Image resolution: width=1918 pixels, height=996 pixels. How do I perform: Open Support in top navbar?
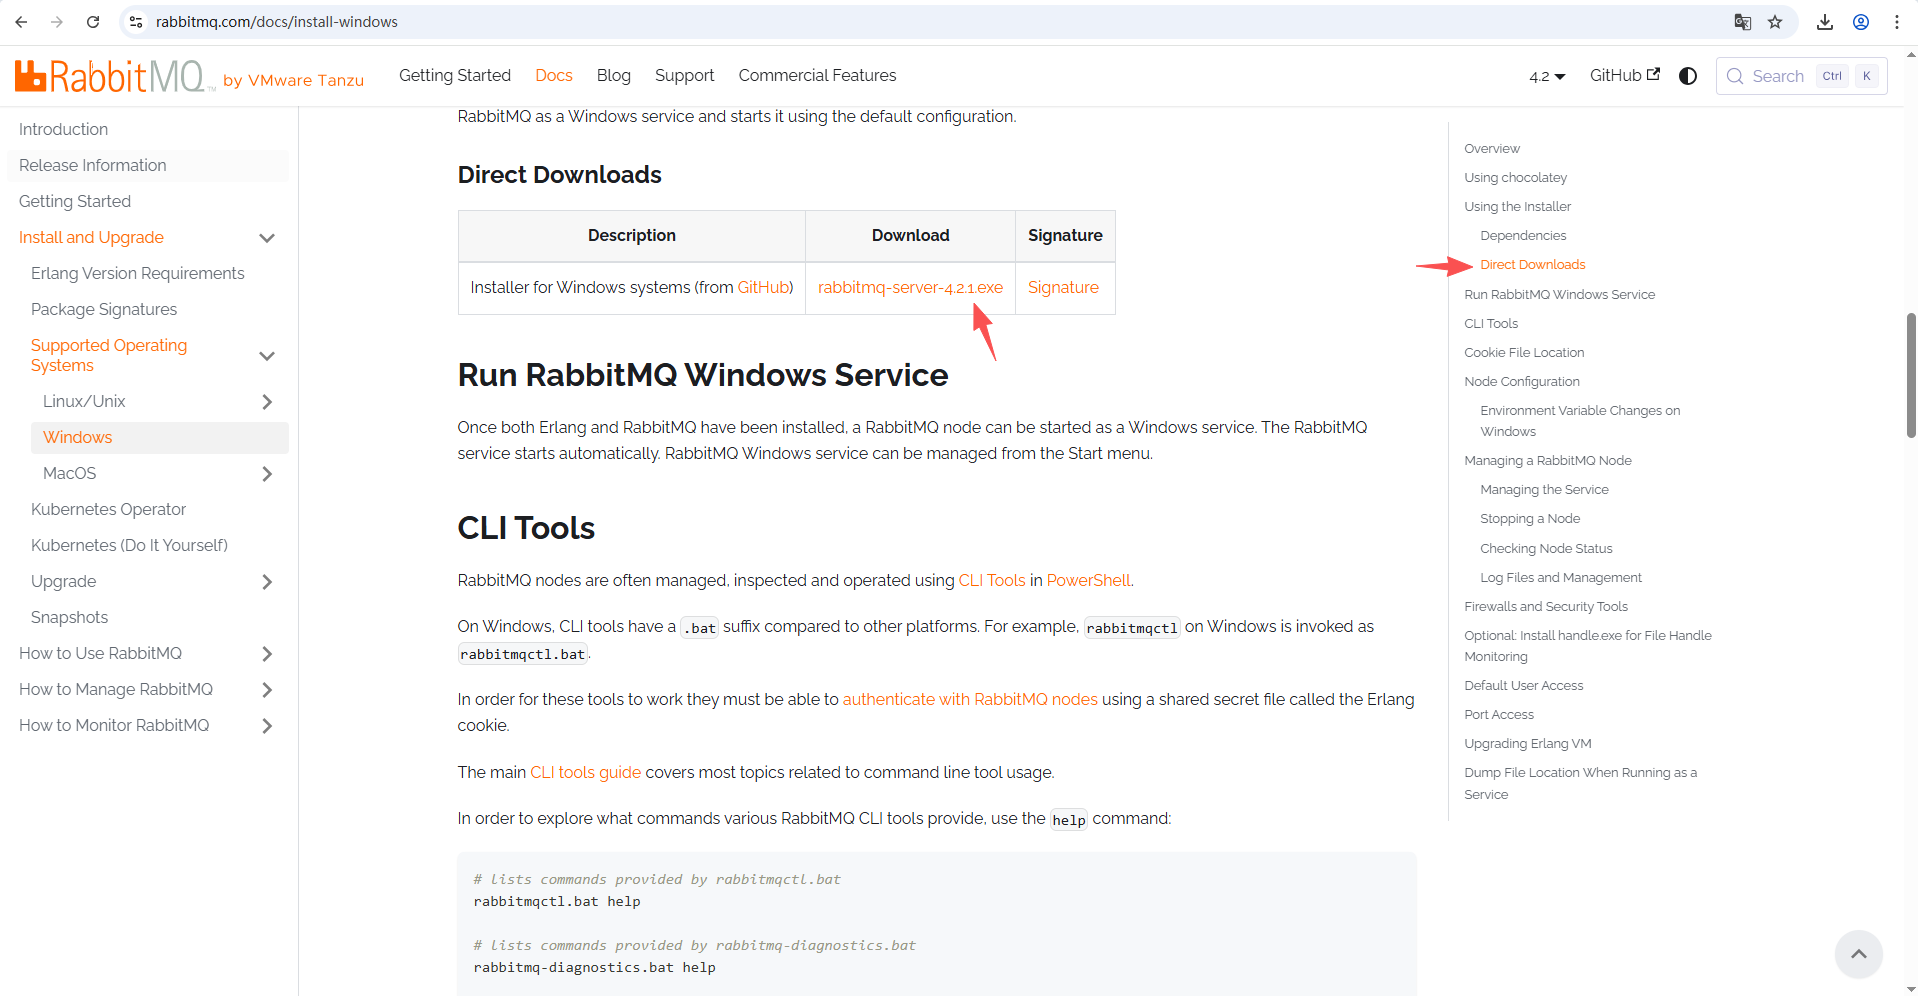point(685,75)
